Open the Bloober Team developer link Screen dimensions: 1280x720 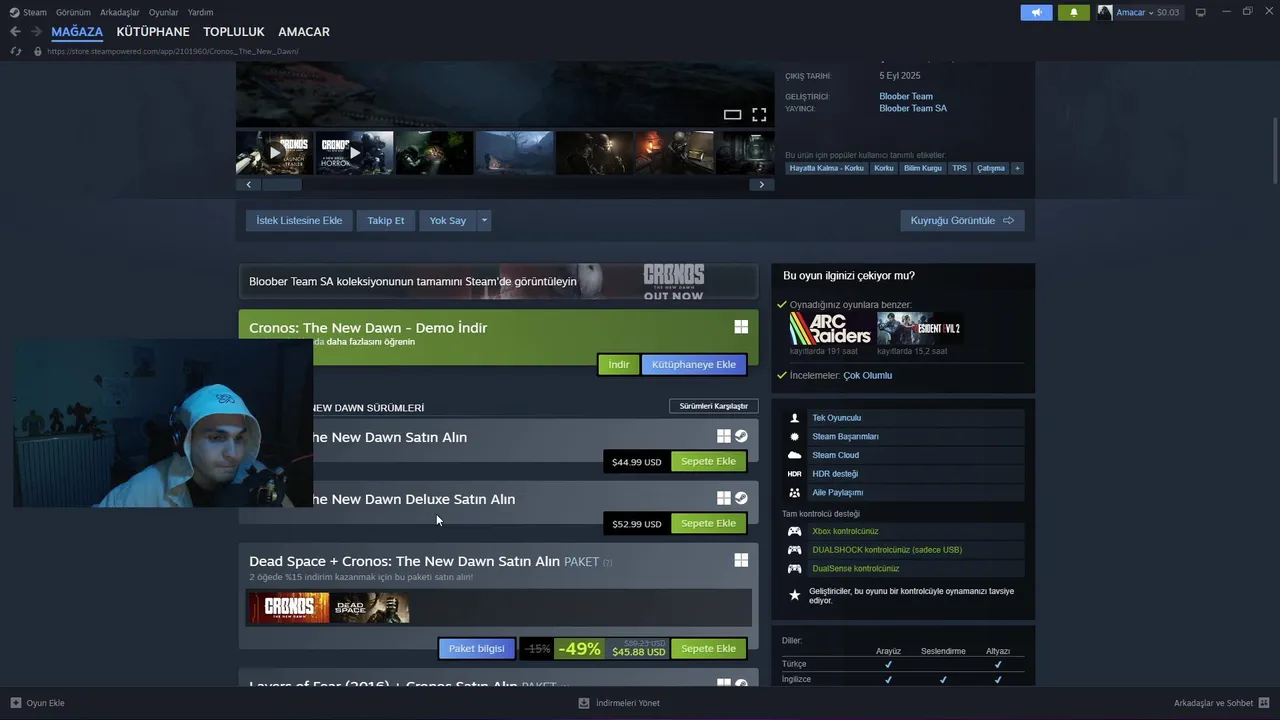(906, 97)
